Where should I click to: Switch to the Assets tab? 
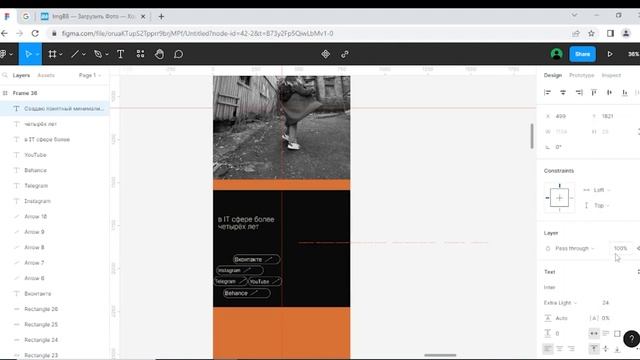(46, 75)
